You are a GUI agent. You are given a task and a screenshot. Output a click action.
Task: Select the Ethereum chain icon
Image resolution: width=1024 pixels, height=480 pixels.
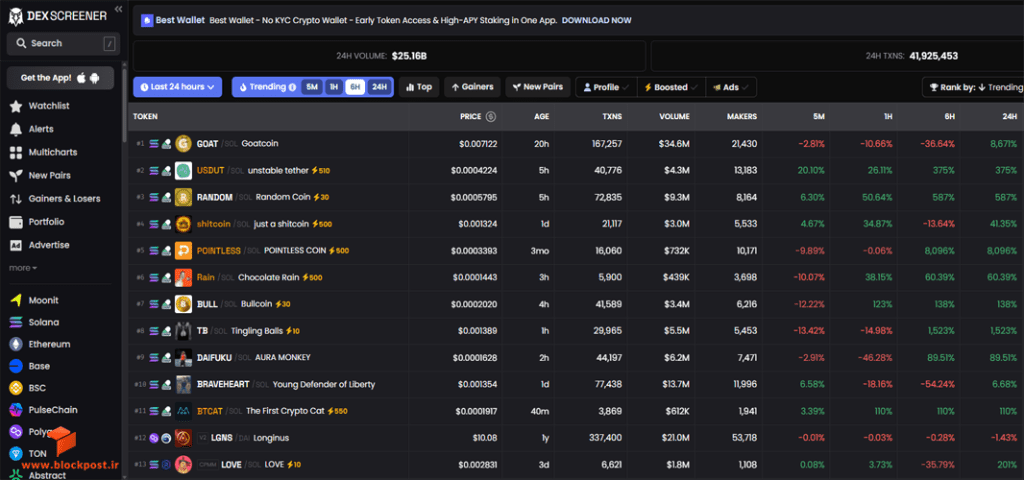click(16, 344)
